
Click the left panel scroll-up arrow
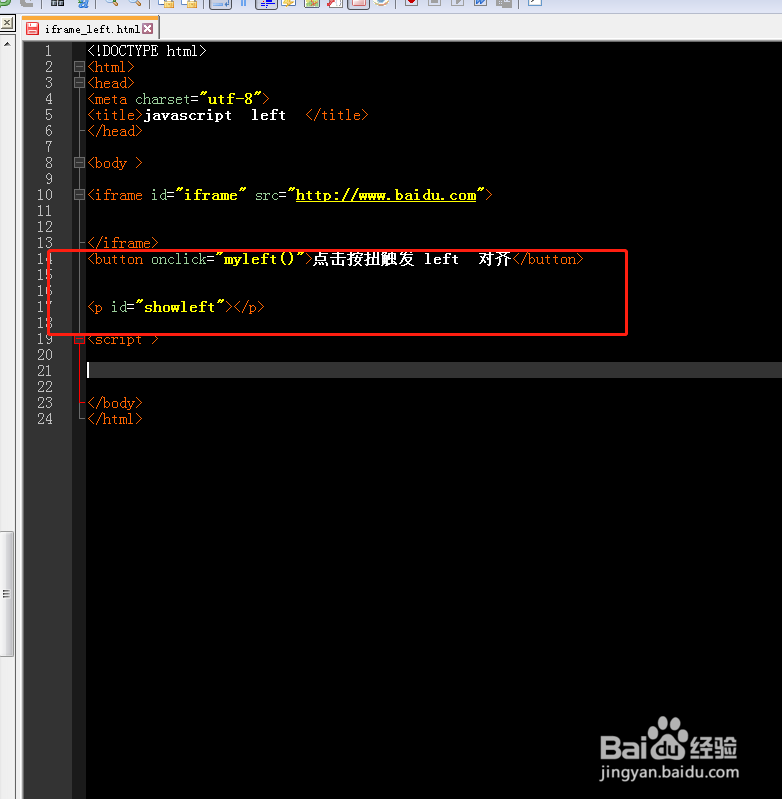pos(7,45)
